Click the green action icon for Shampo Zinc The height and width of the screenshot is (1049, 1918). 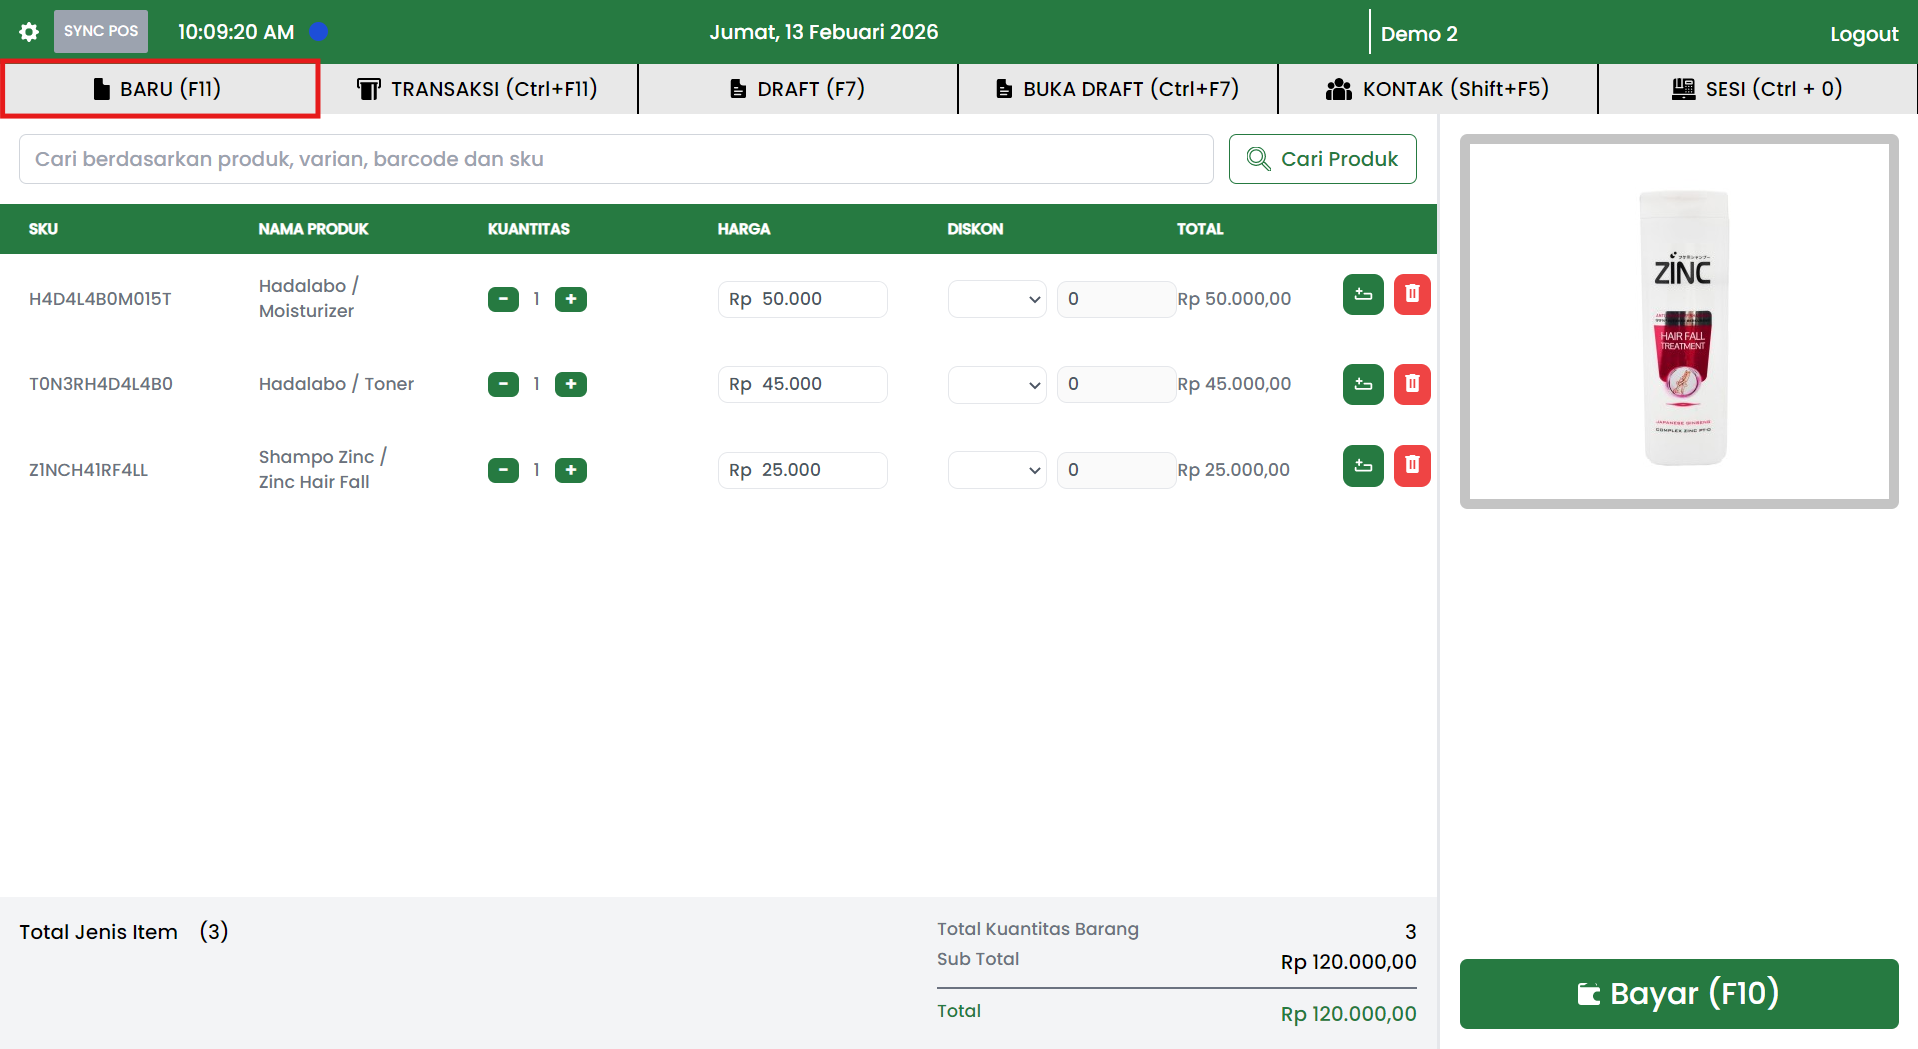[x=1362, y=465]
